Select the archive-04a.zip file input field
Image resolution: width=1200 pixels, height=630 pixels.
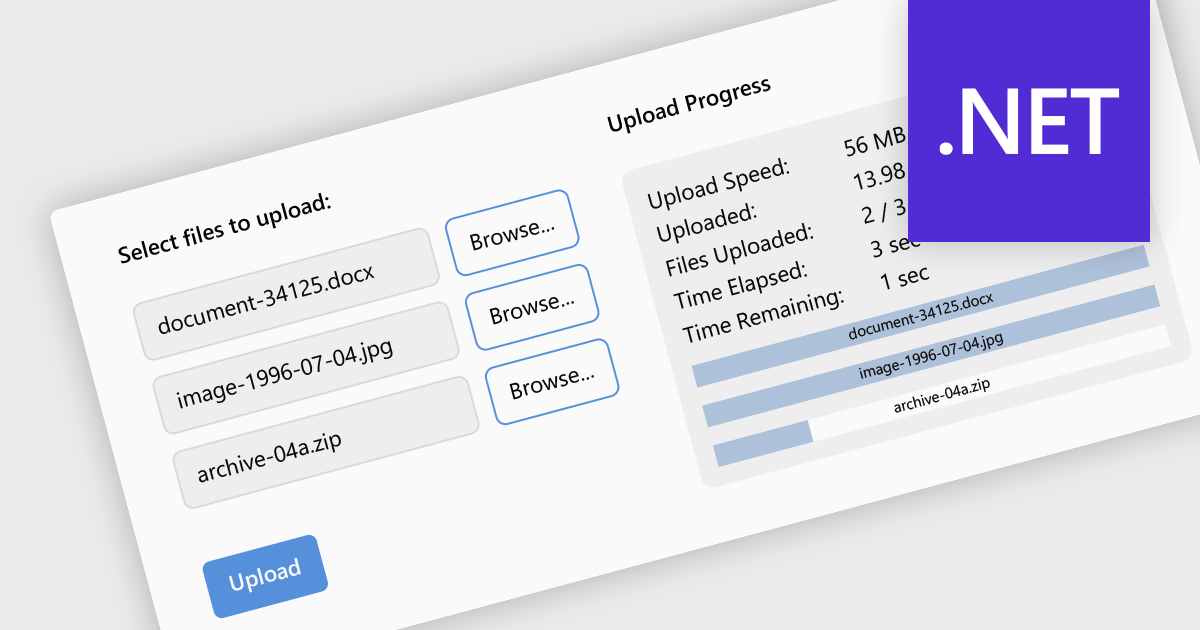[x=325, y=442]
